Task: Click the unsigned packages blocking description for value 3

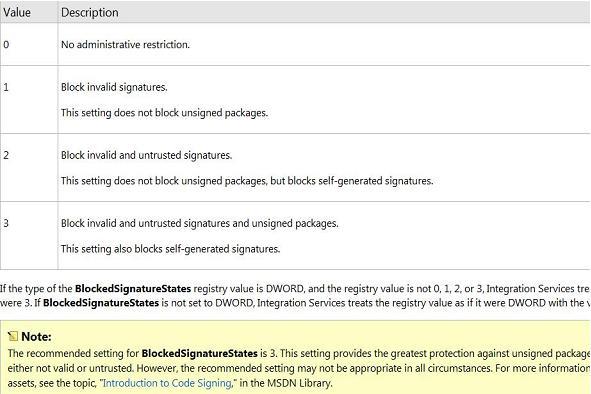Action: point(199,223)
